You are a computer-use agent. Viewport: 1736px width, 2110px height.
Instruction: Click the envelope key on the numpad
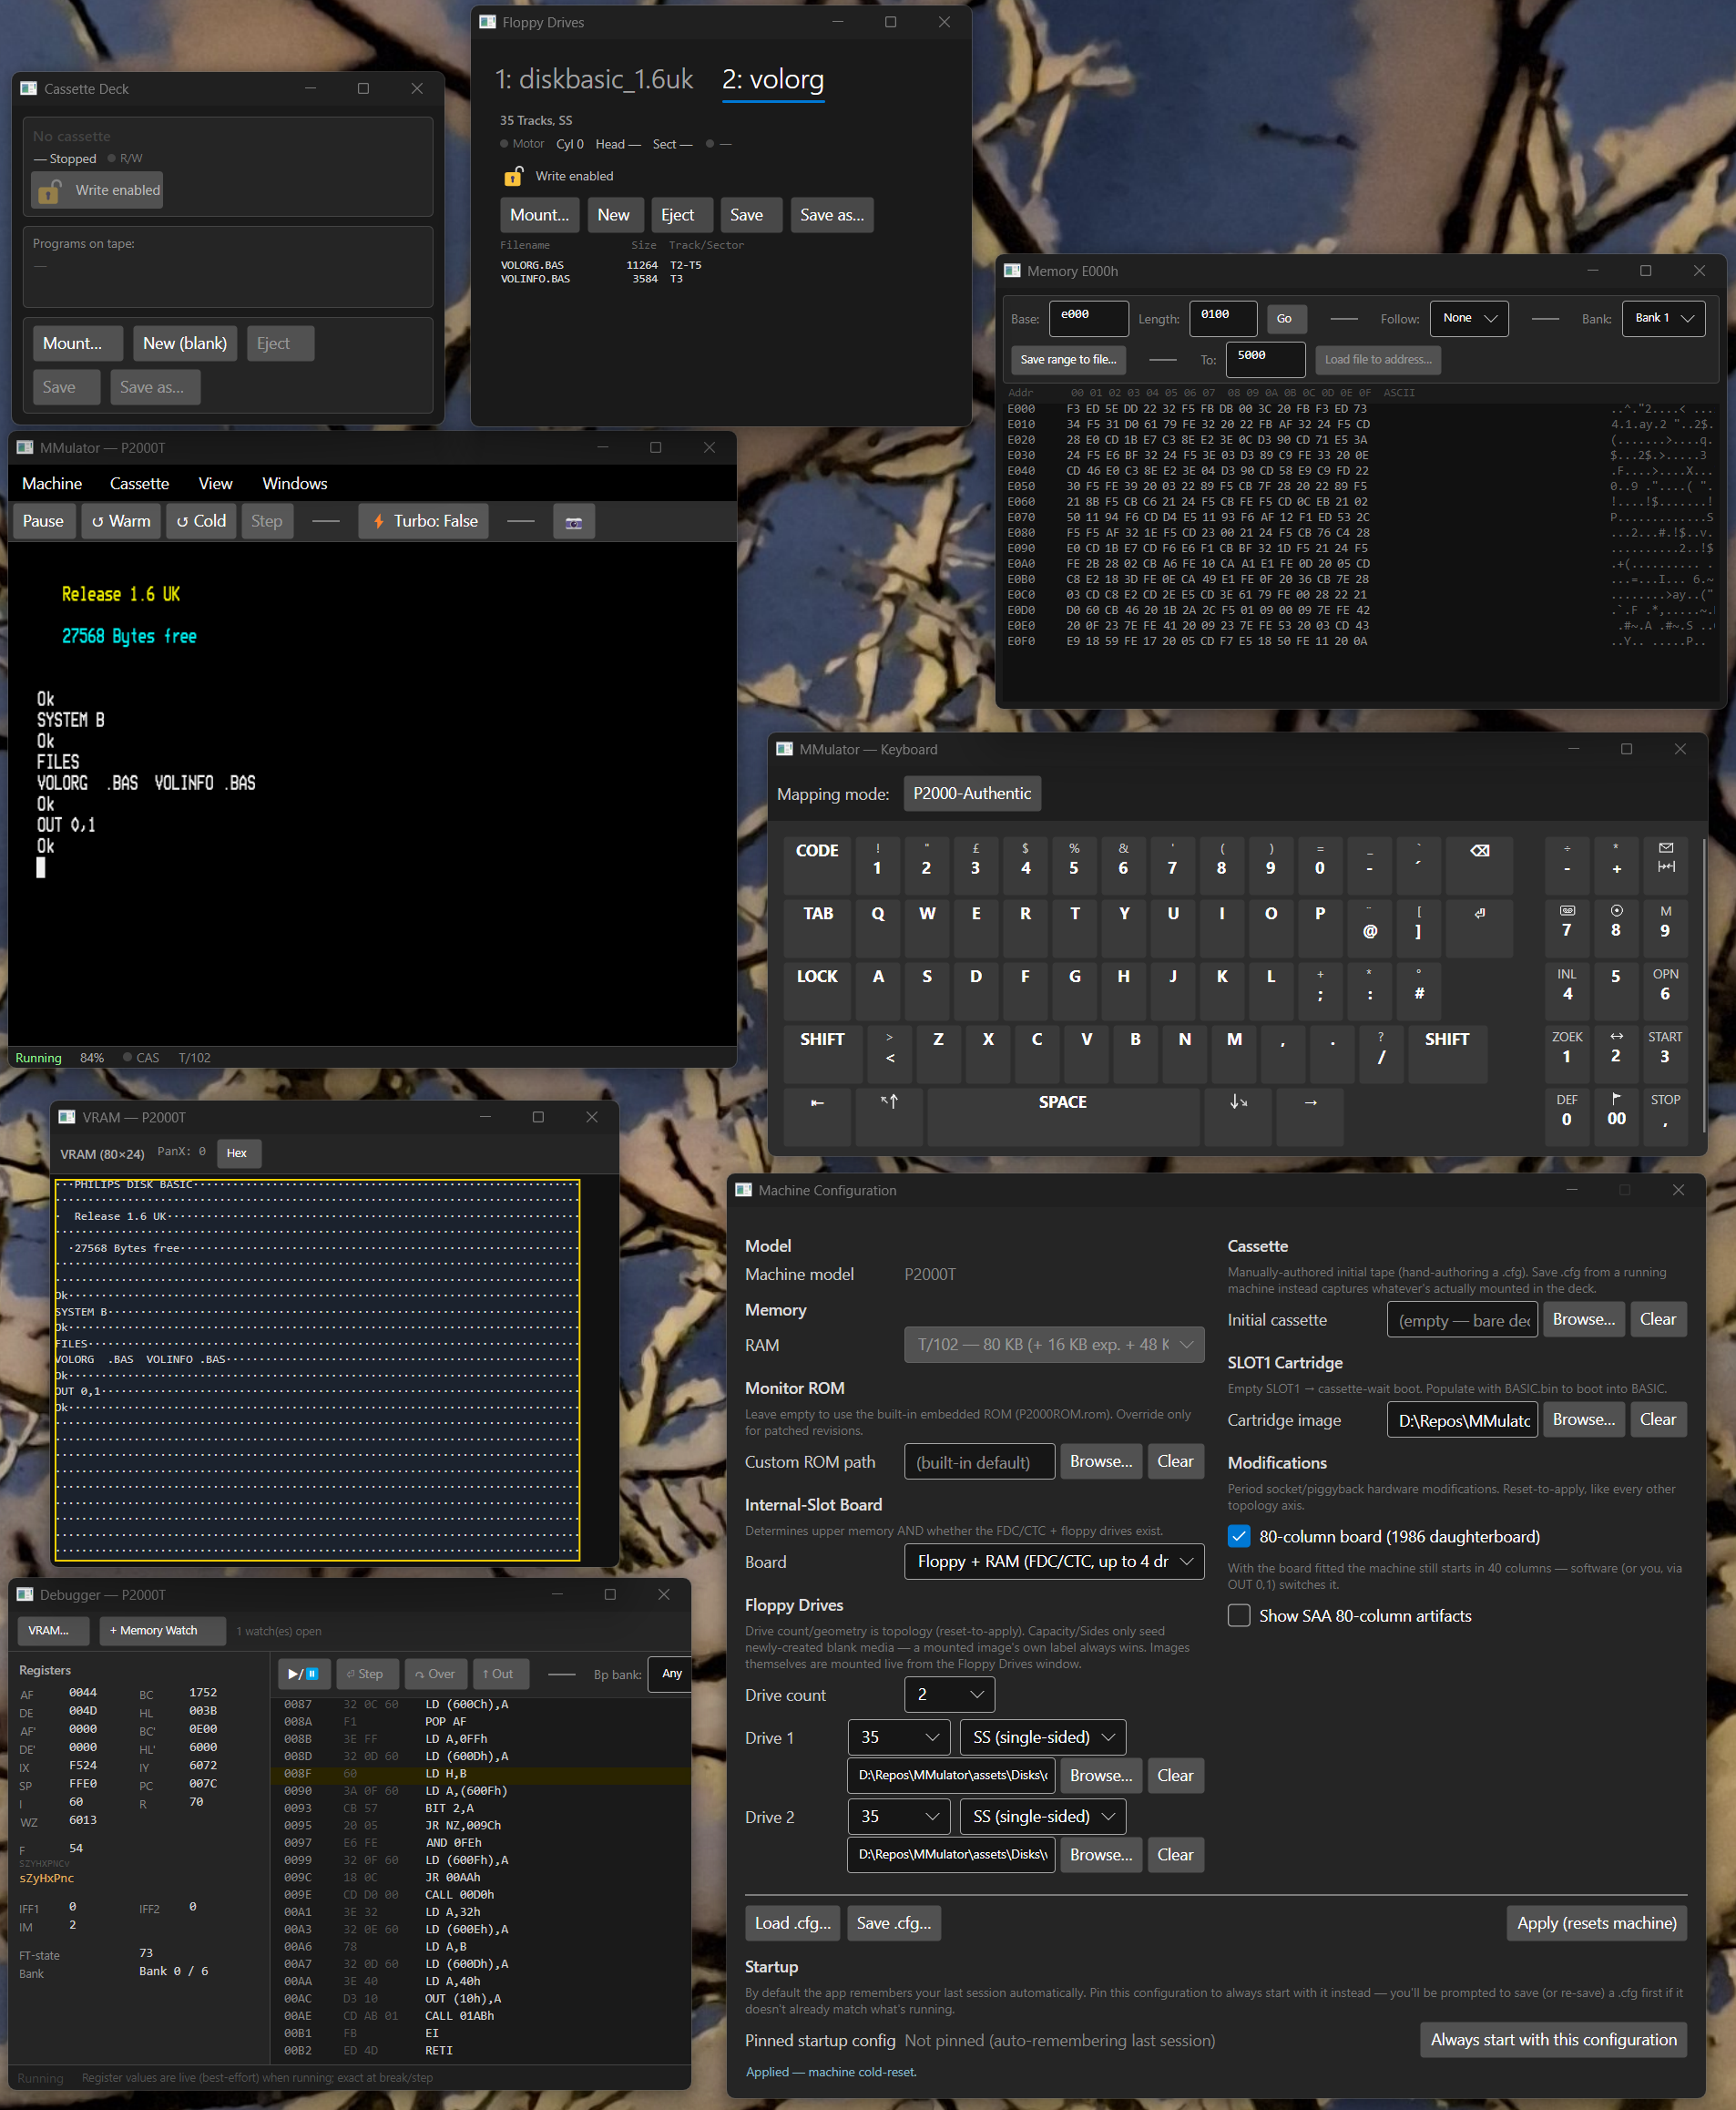click(1665, 866)
